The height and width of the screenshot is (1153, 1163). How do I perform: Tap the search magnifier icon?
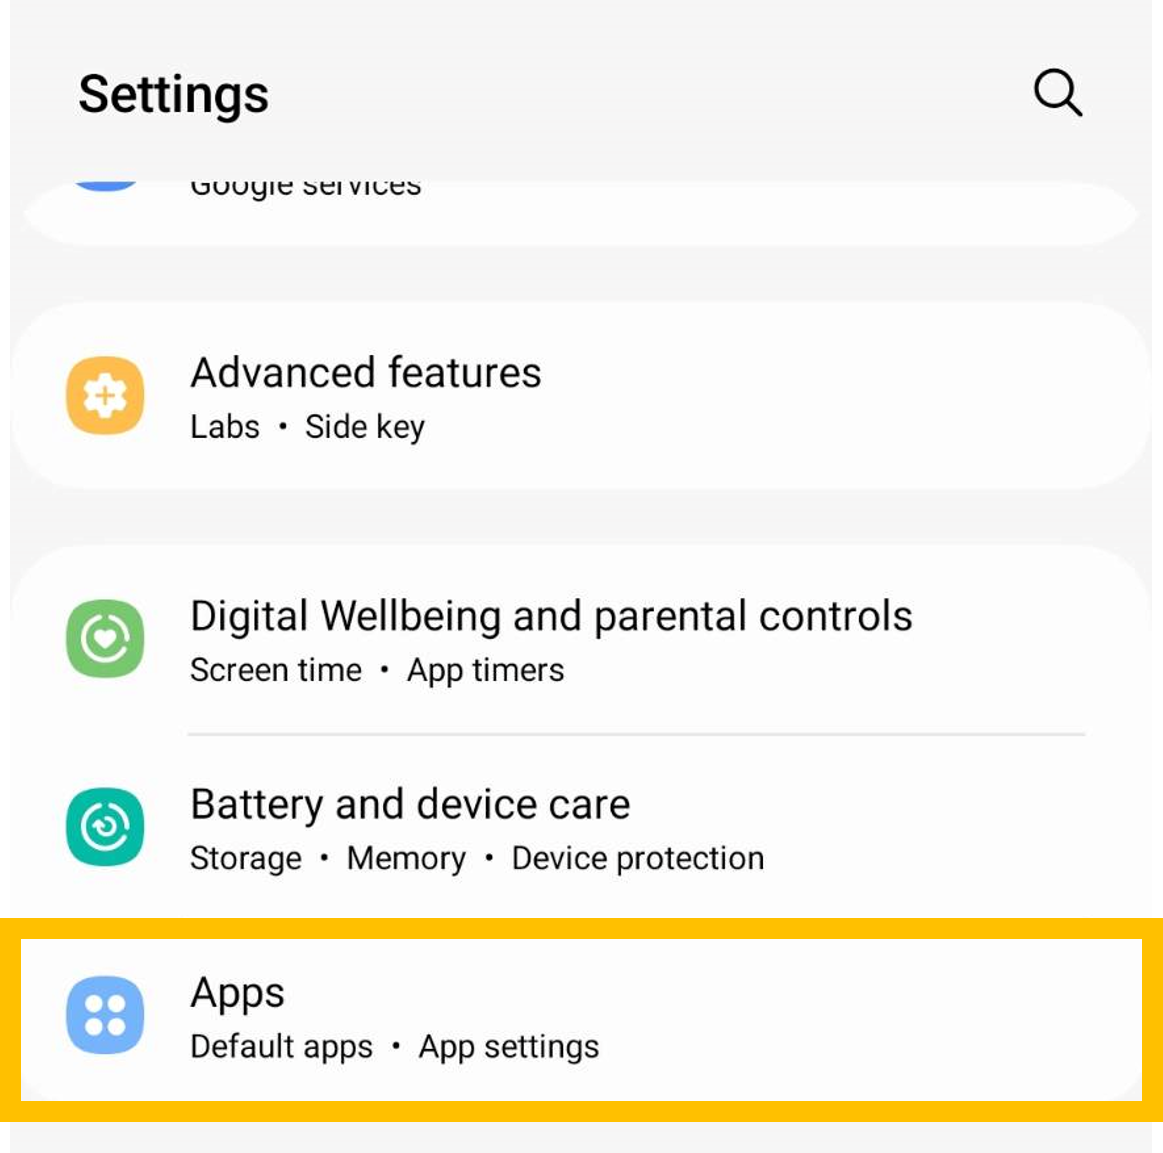point(1058,93)
